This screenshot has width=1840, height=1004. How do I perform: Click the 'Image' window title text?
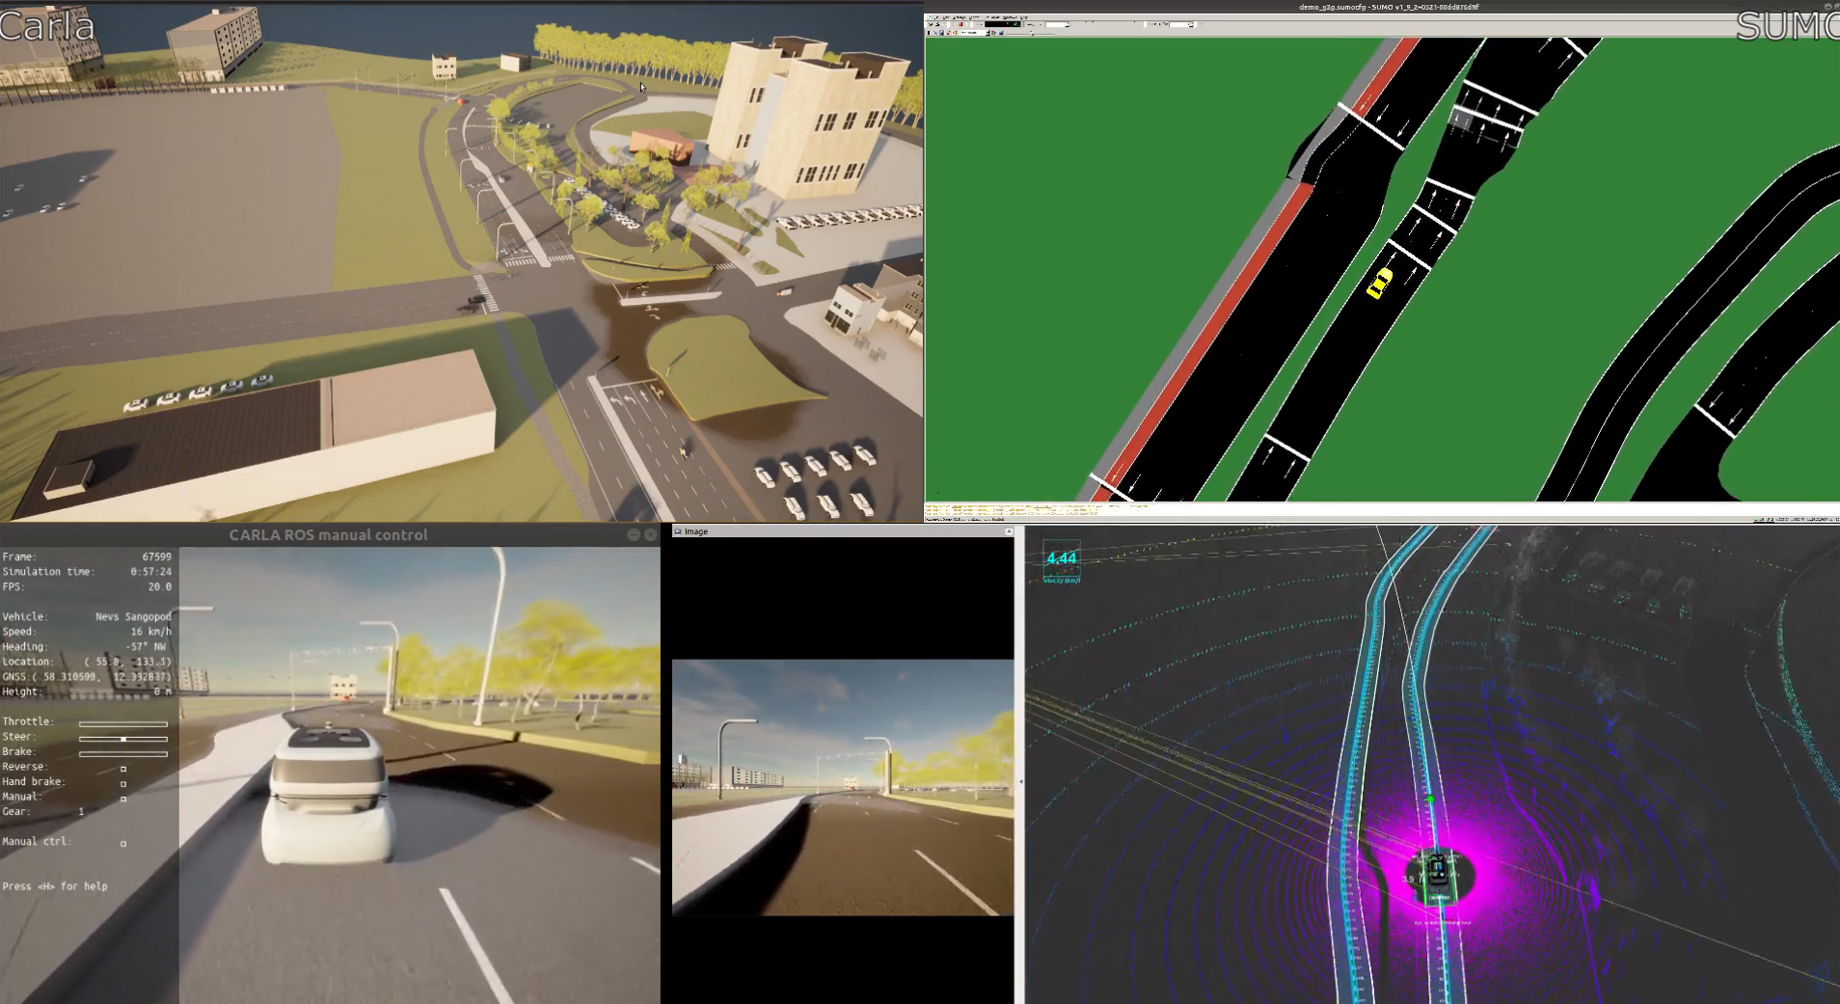[696, 532]
